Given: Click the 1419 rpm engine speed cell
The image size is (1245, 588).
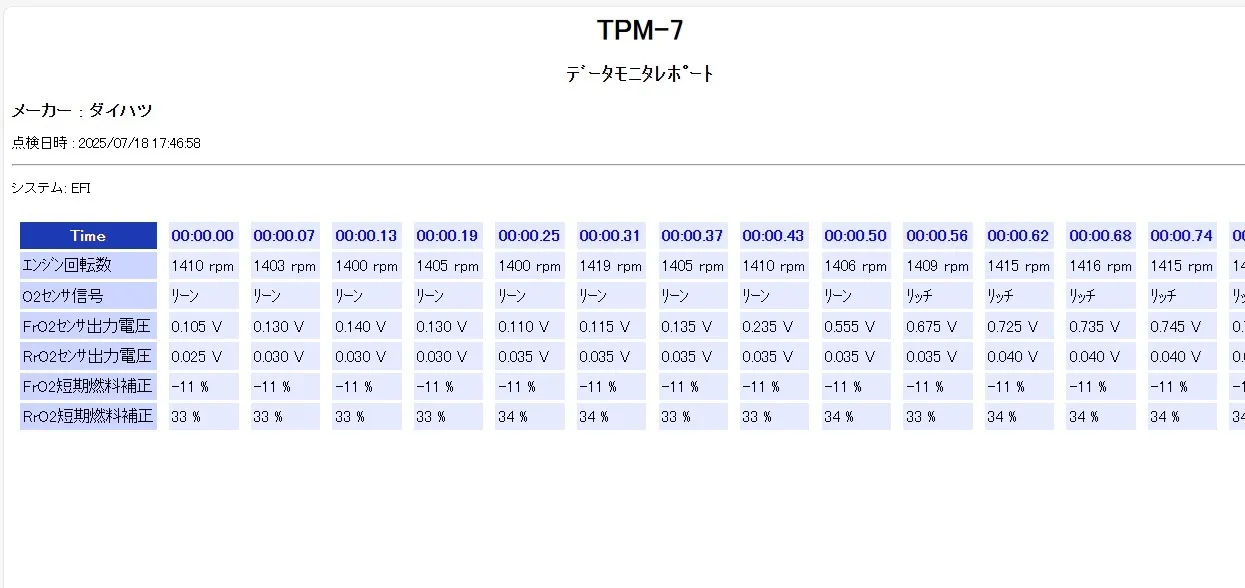Looking at the screenshot, I should [x=611, y=266].
